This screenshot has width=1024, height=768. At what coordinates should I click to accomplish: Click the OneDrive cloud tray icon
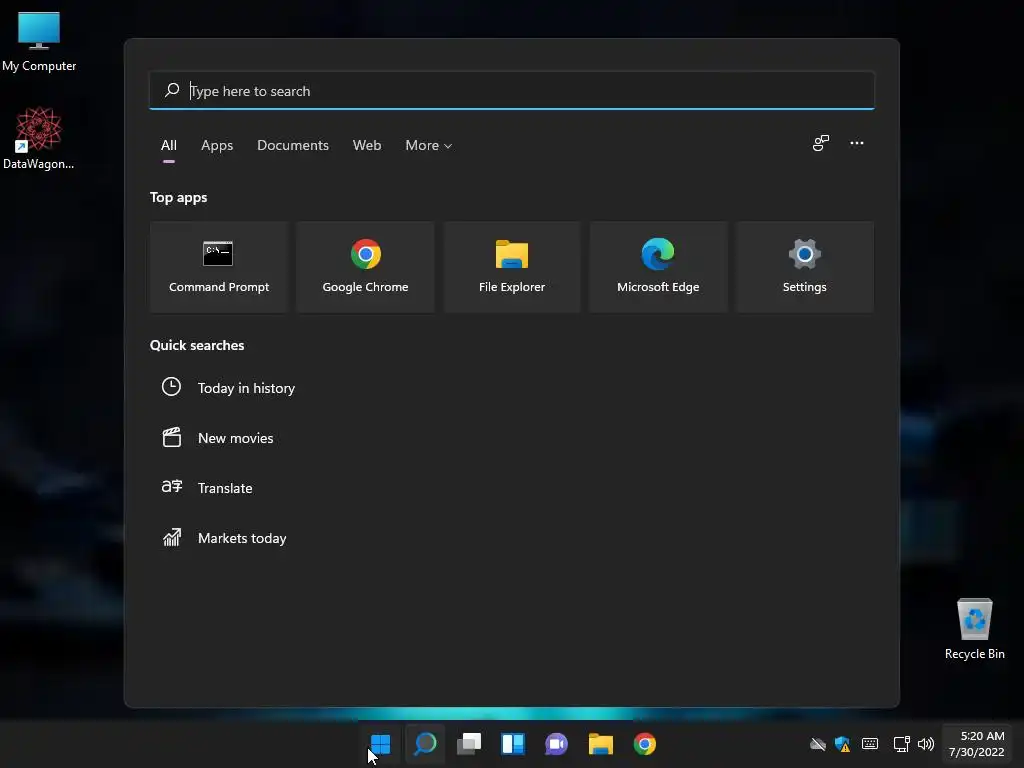(x=818, y=744)
